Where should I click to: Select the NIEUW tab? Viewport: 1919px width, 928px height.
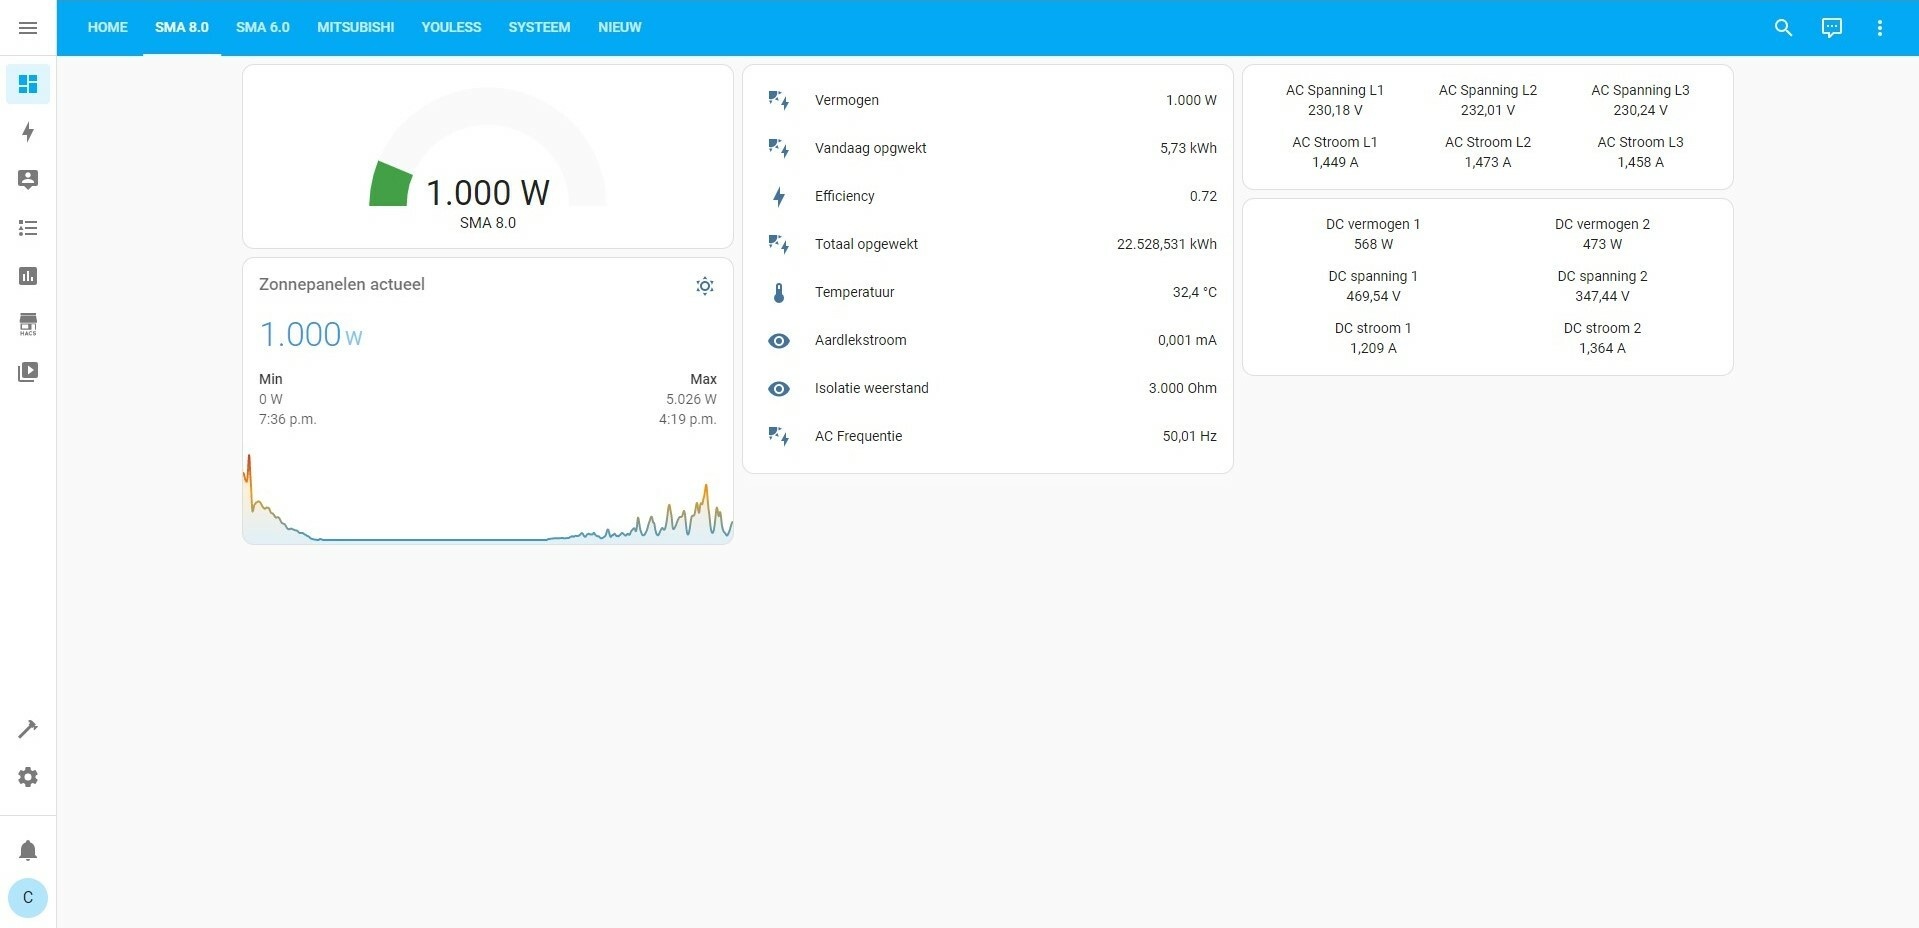[x=620, y=28]
